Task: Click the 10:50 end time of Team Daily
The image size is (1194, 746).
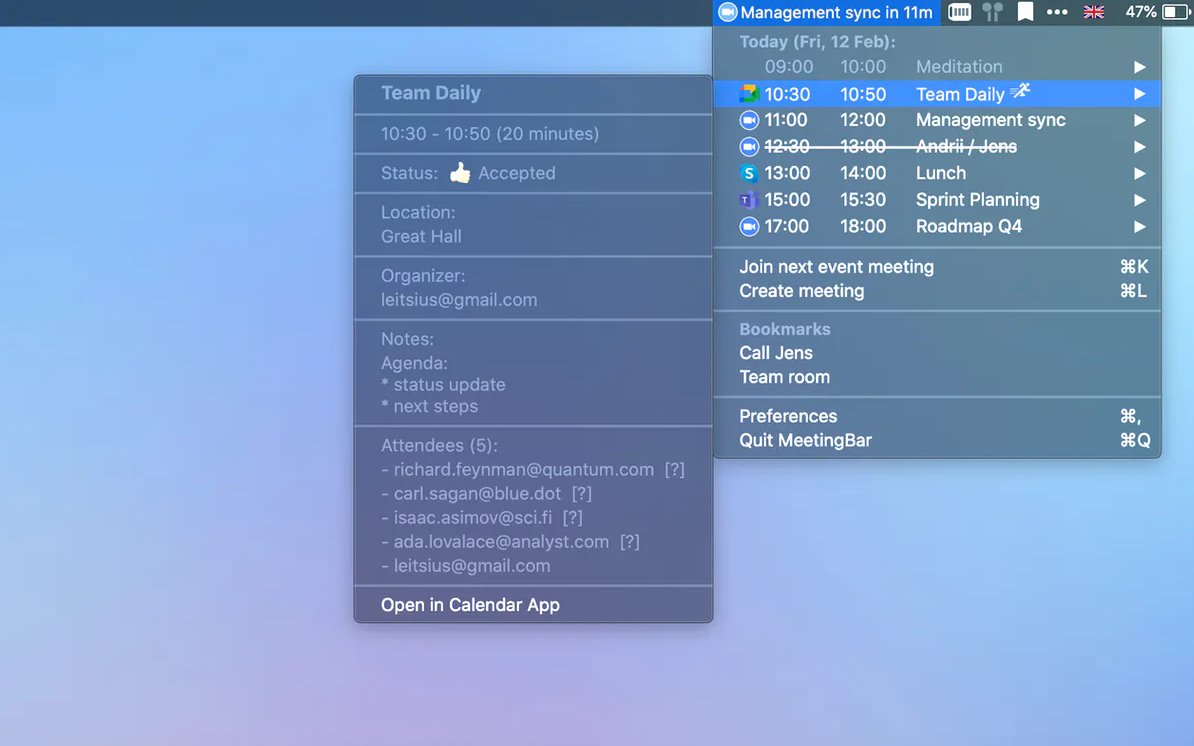Action: [863, 94]
